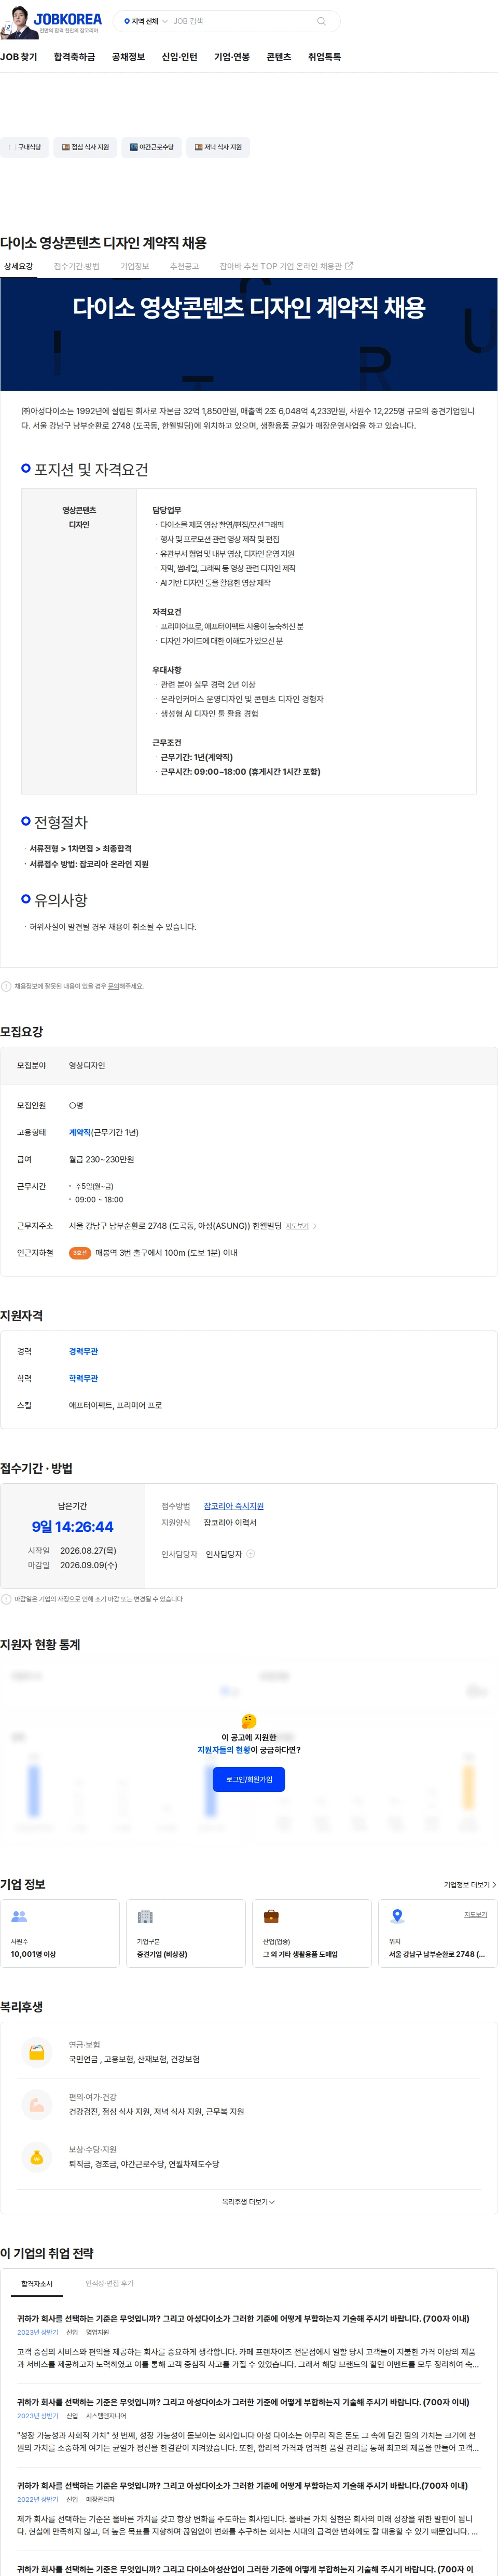Click the 학력무관 link

[83, 1378]
